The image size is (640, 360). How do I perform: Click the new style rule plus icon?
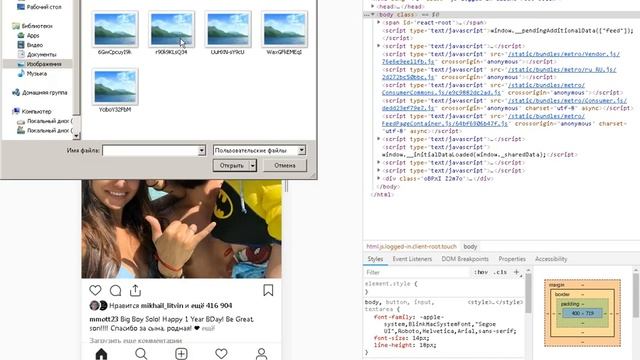[x=516, y=272]
